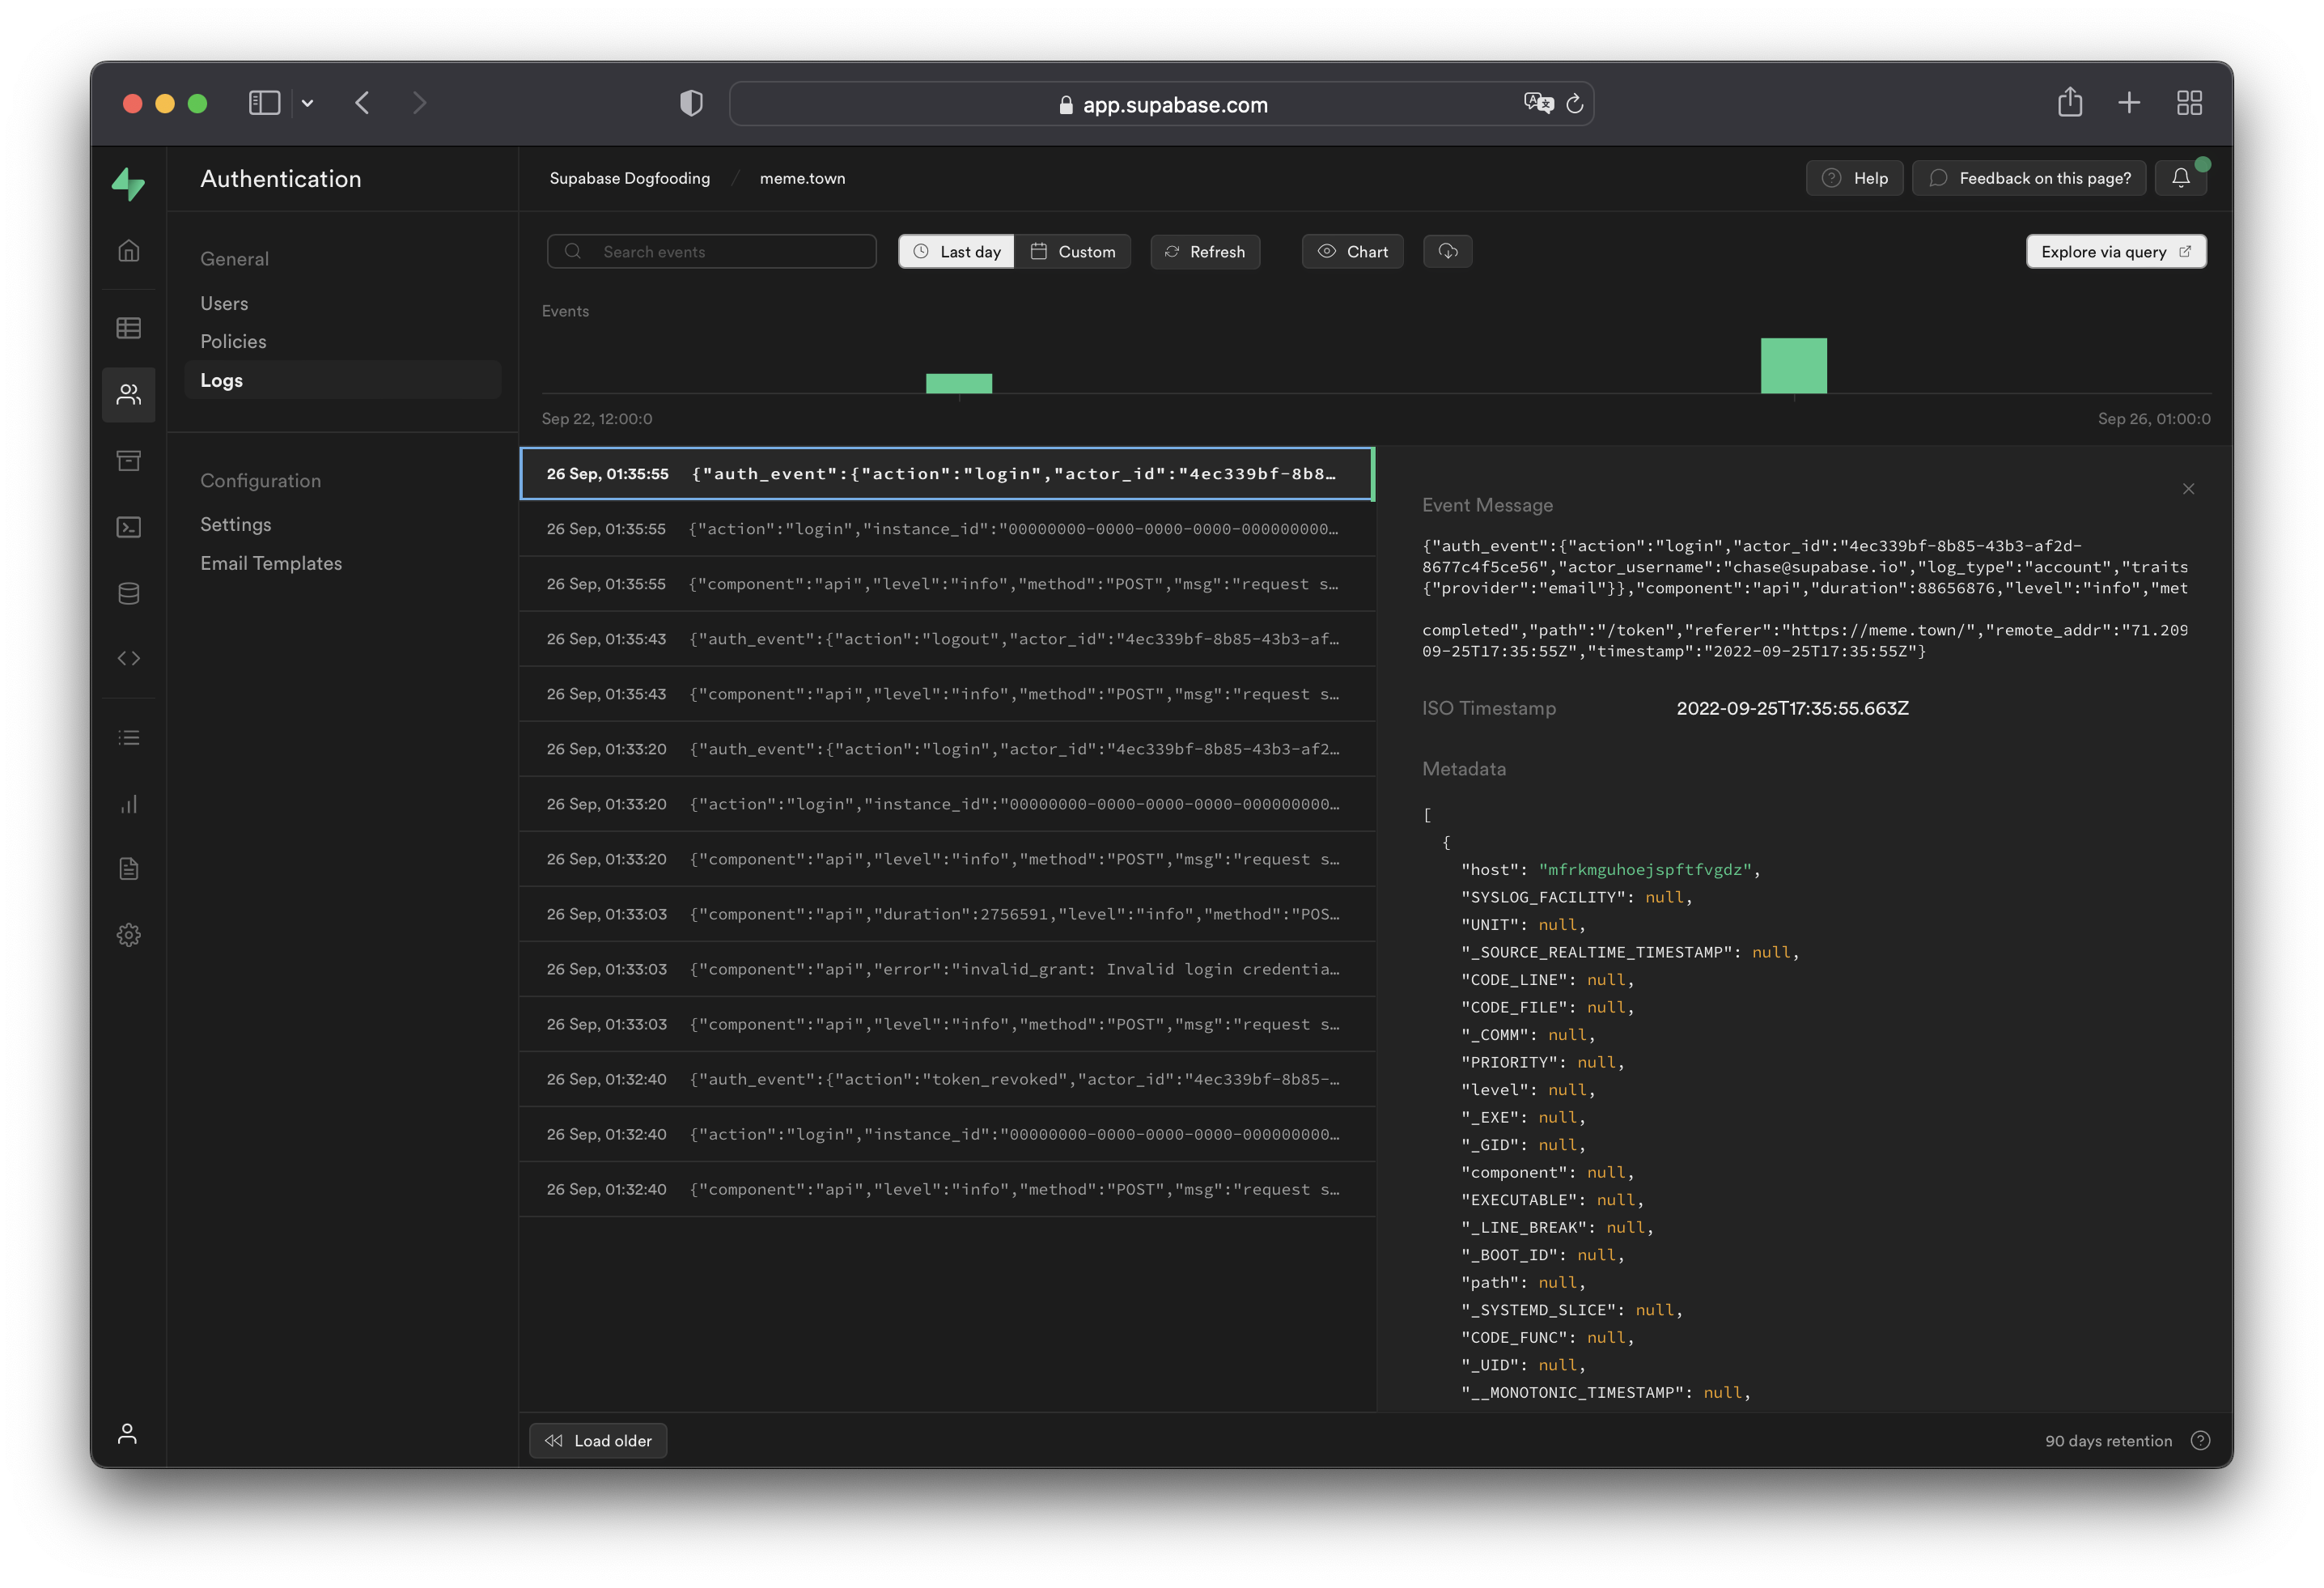This screenshot has height=1588, width=2324.
Task: Open the notifications bell icon
Action: click(x=2180, y=178)
